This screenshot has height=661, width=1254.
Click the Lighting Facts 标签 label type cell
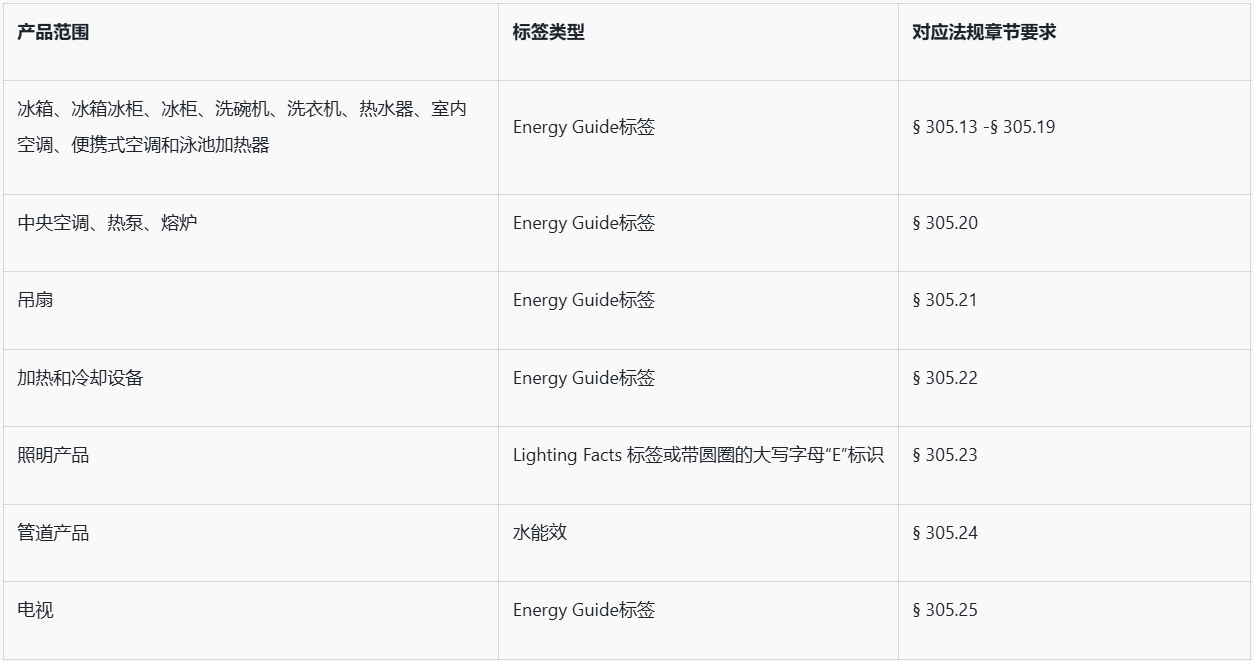tap(698, 455)
